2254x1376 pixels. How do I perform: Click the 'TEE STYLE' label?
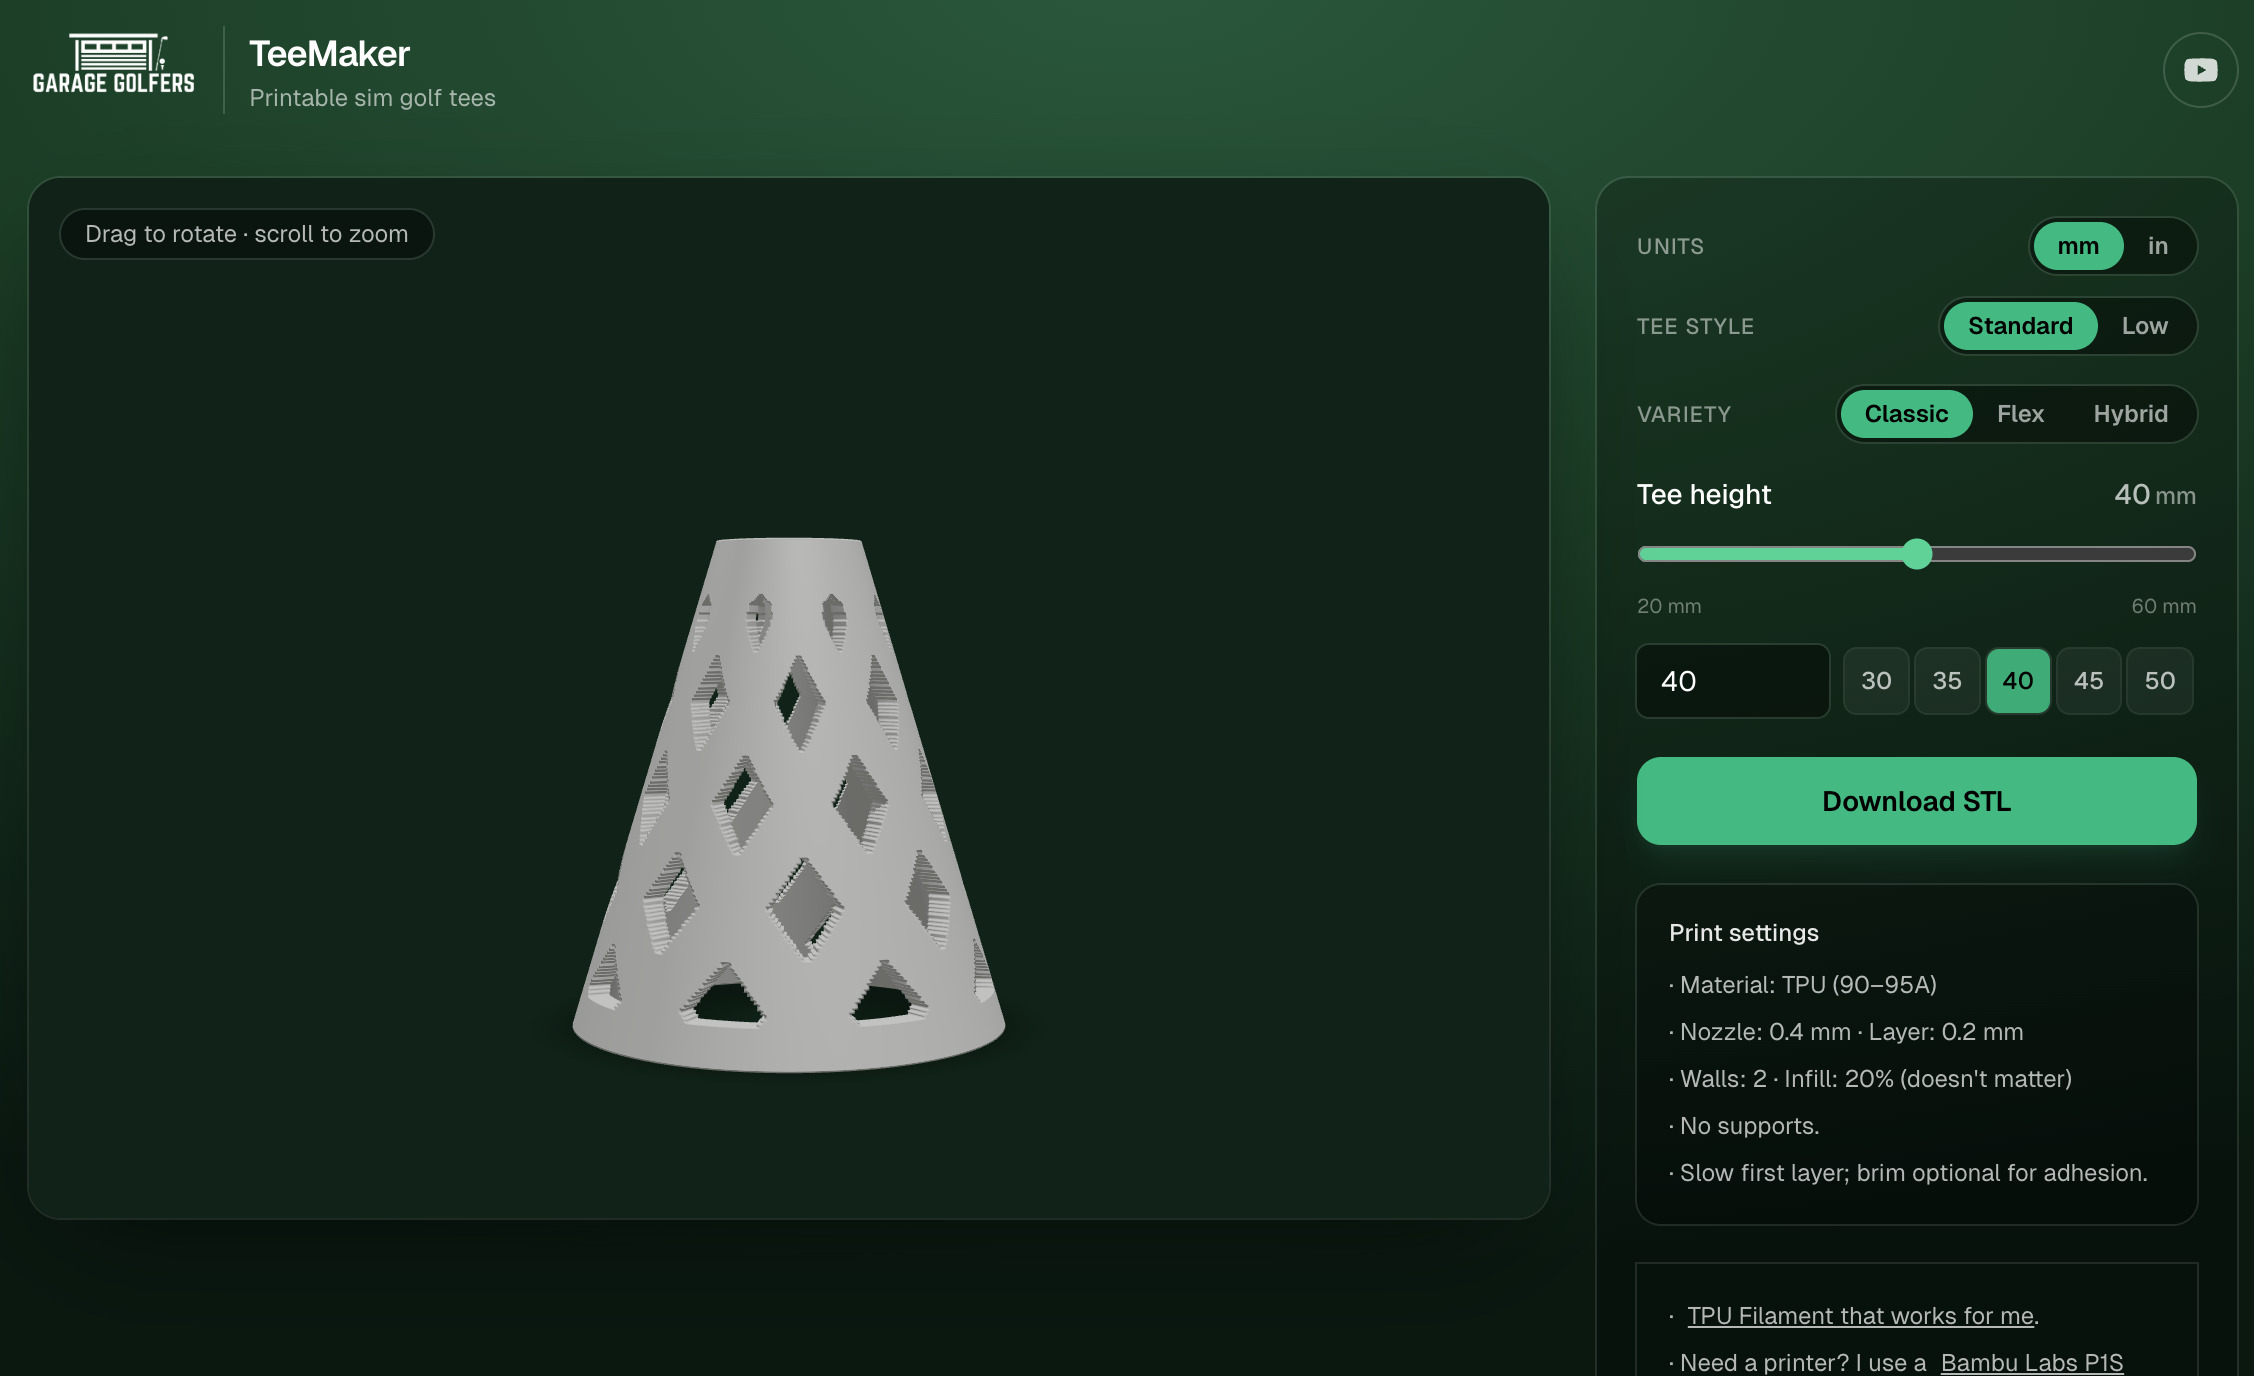[1695, 326]
